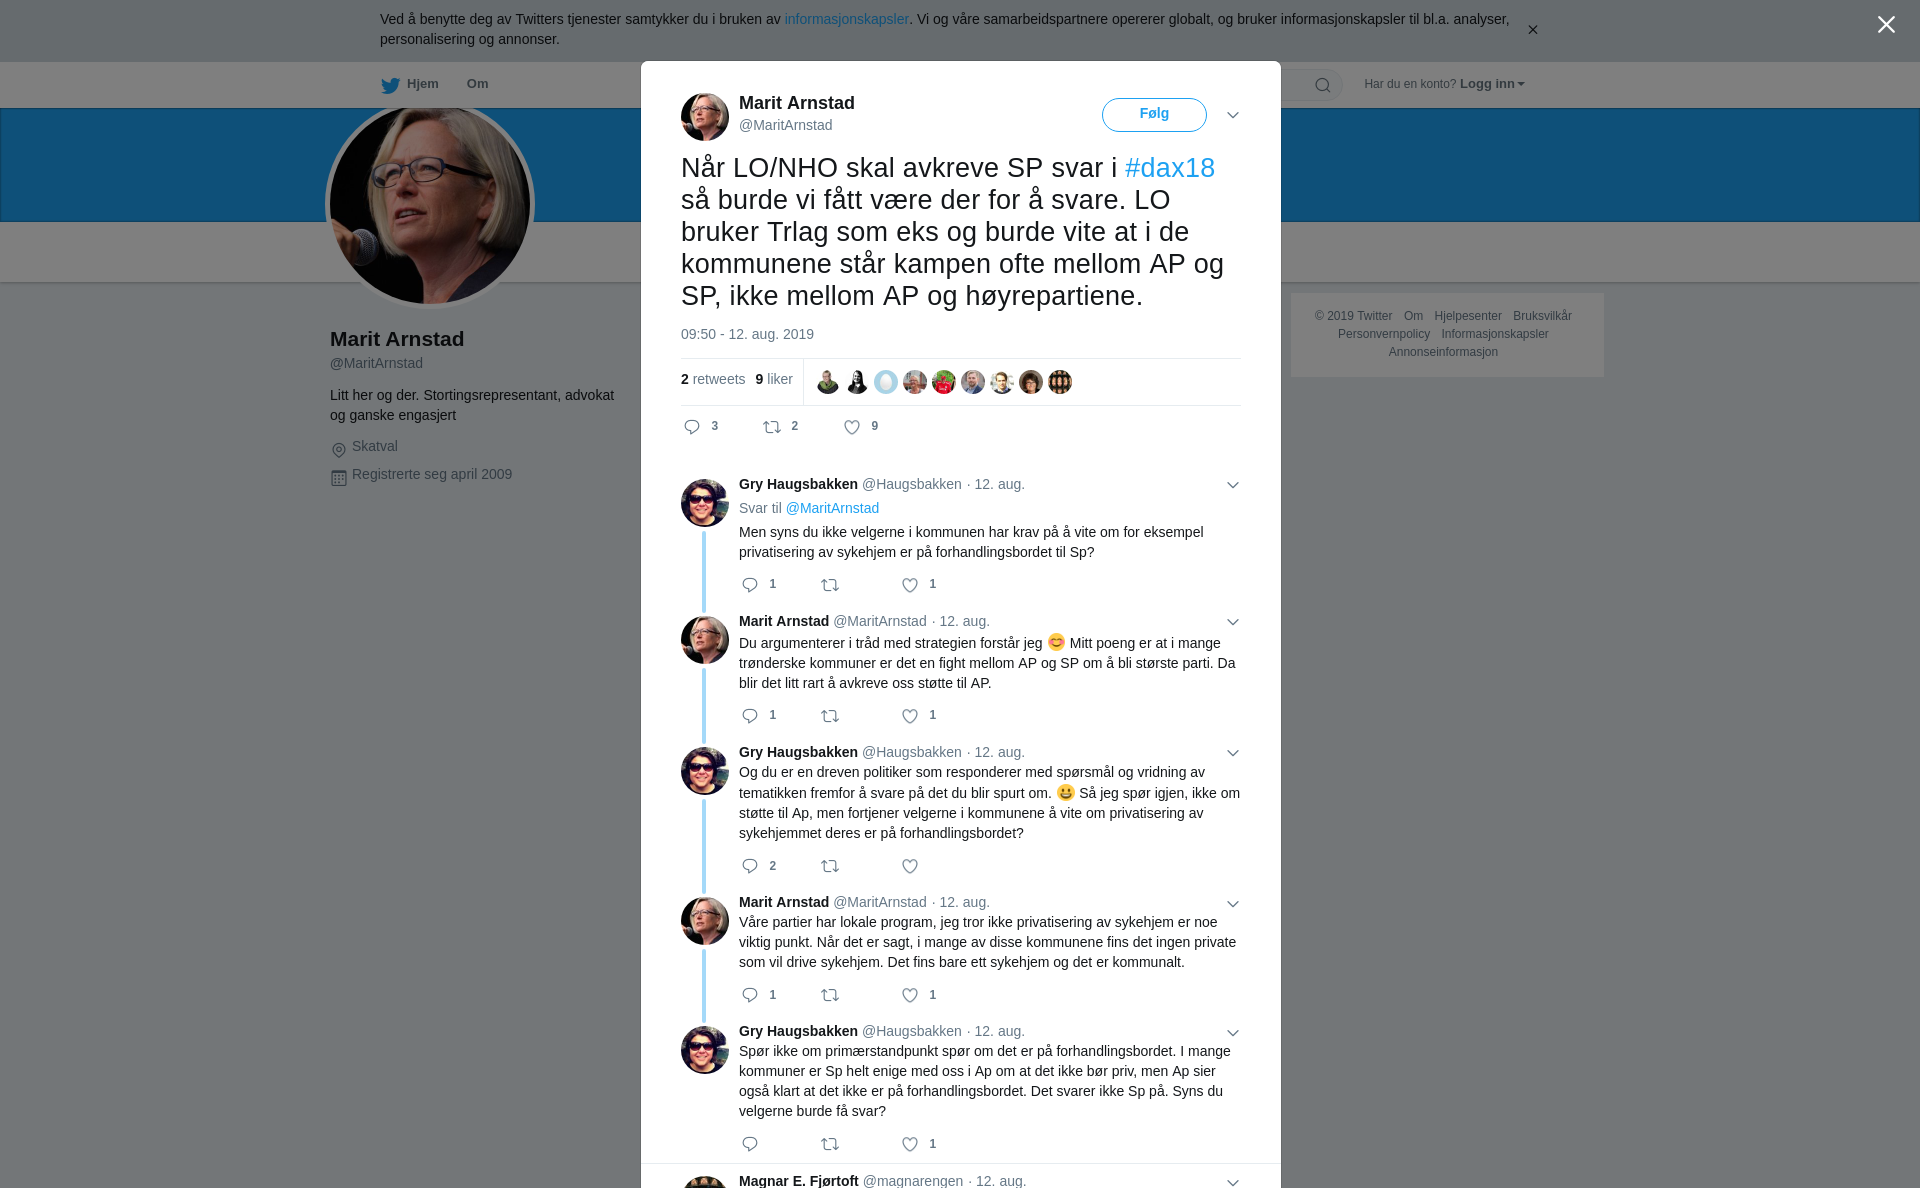Click the Twitter bird Hjem icon

pos(390,85)
